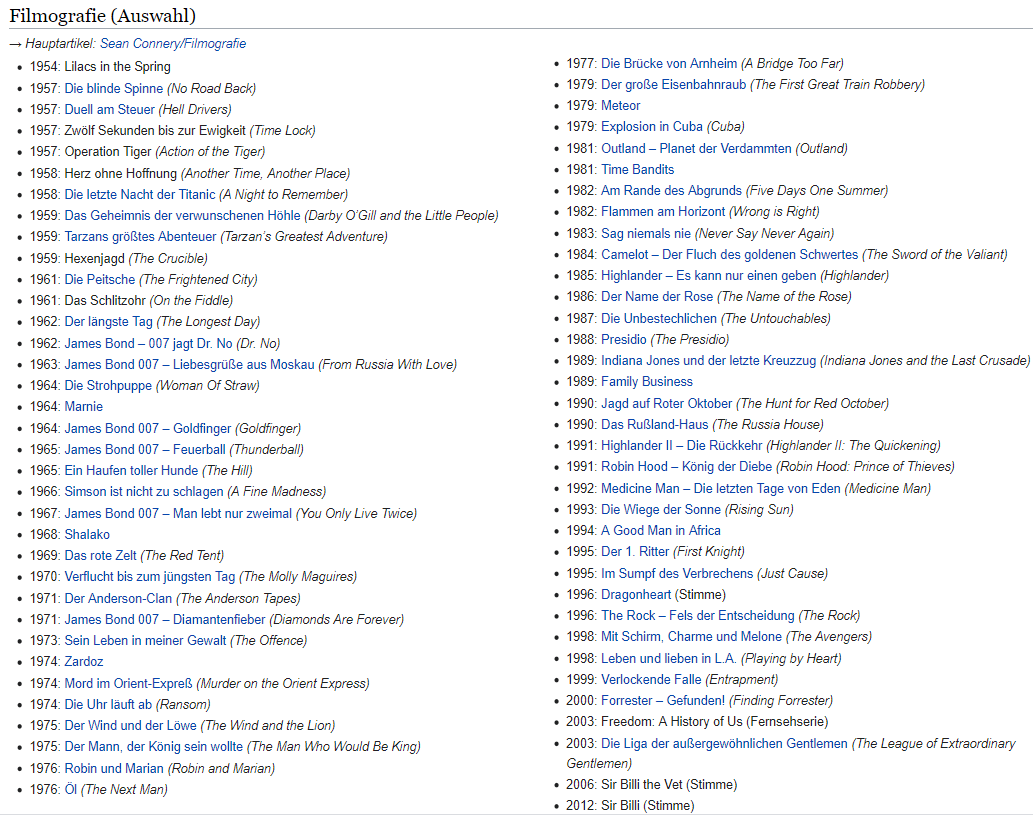
Task: Click Der große Eisenbahnraub link
Action: pyautogui.click(x=674, y=84)
